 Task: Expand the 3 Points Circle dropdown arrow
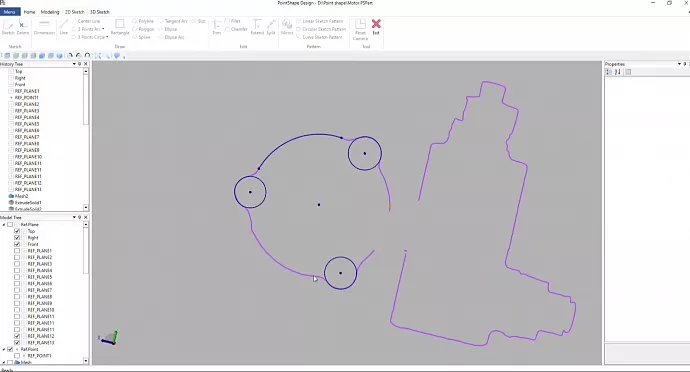click(x=107, y=37)
